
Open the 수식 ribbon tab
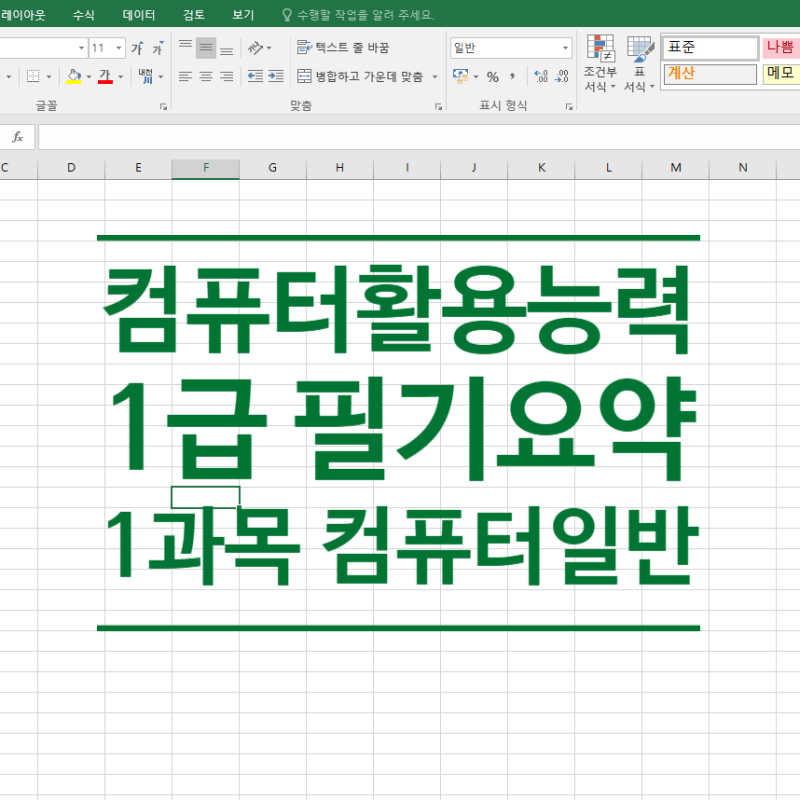coord(84,15)
